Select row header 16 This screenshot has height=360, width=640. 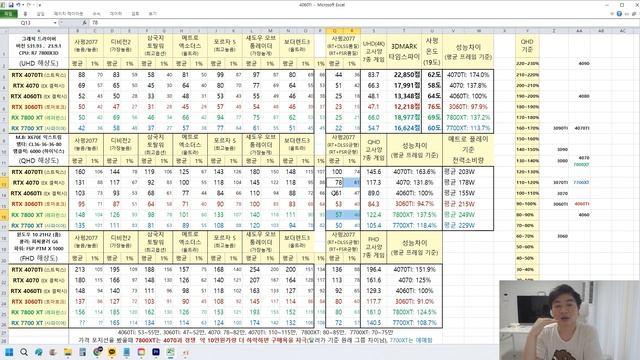4,215
